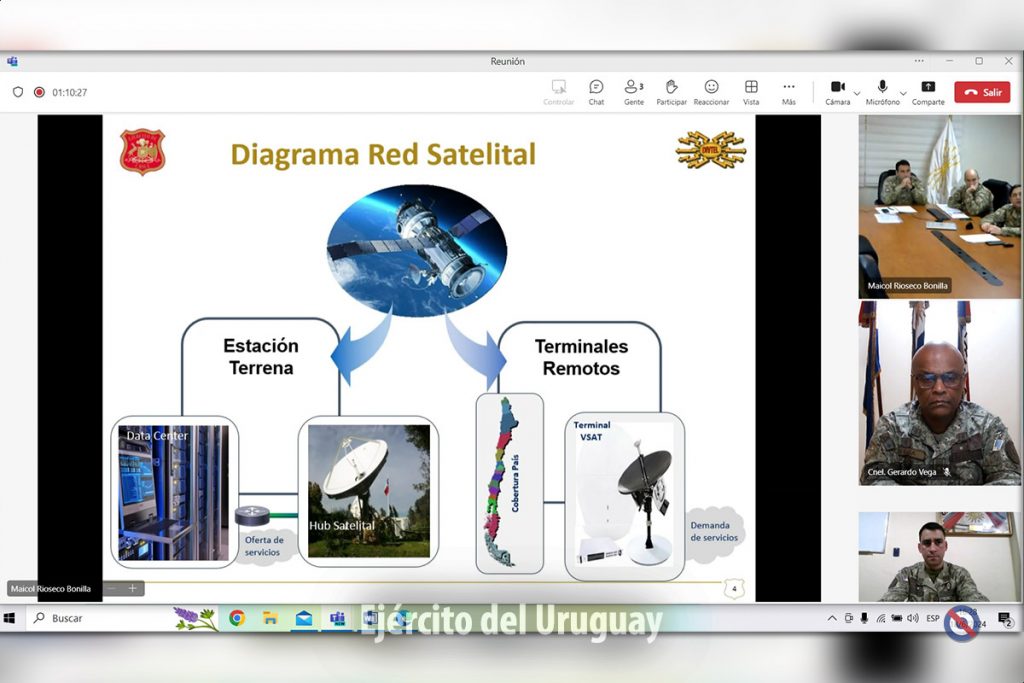Open Google Chrome from the taskbar

237,618
